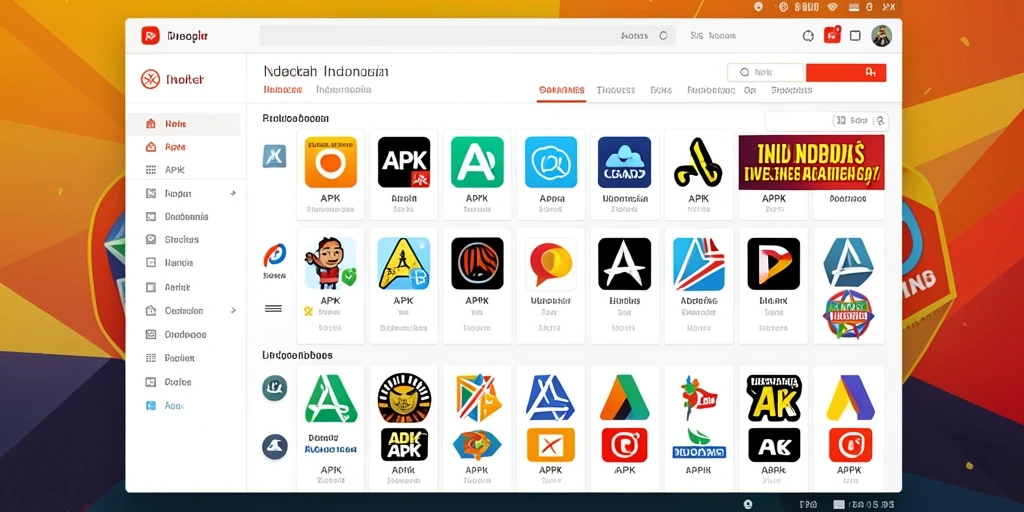Screen dimensions: 1024x512
Task: Open the black icon with multicolor play triangle
Action: click(773, 263)
